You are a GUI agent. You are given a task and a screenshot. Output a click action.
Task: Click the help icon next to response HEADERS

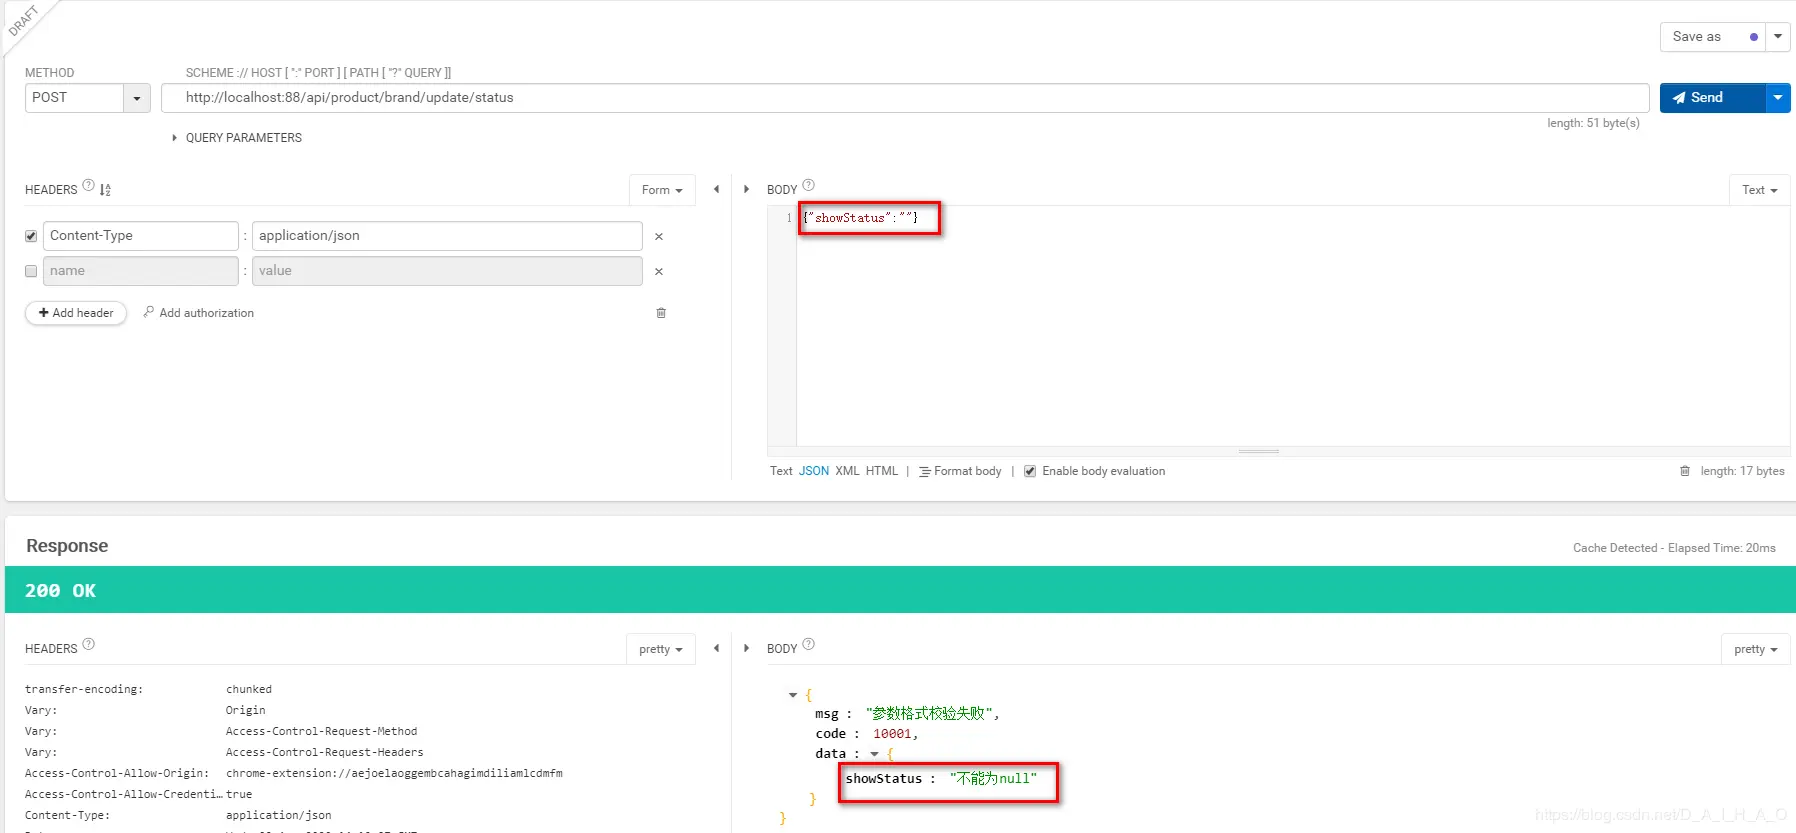coord(89,644)
